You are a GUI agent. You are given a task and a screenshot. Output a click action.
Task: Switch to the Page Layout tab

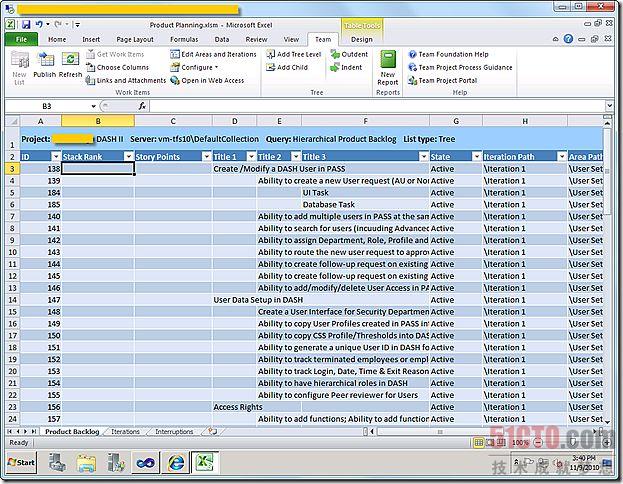click(x=135, y=39)
